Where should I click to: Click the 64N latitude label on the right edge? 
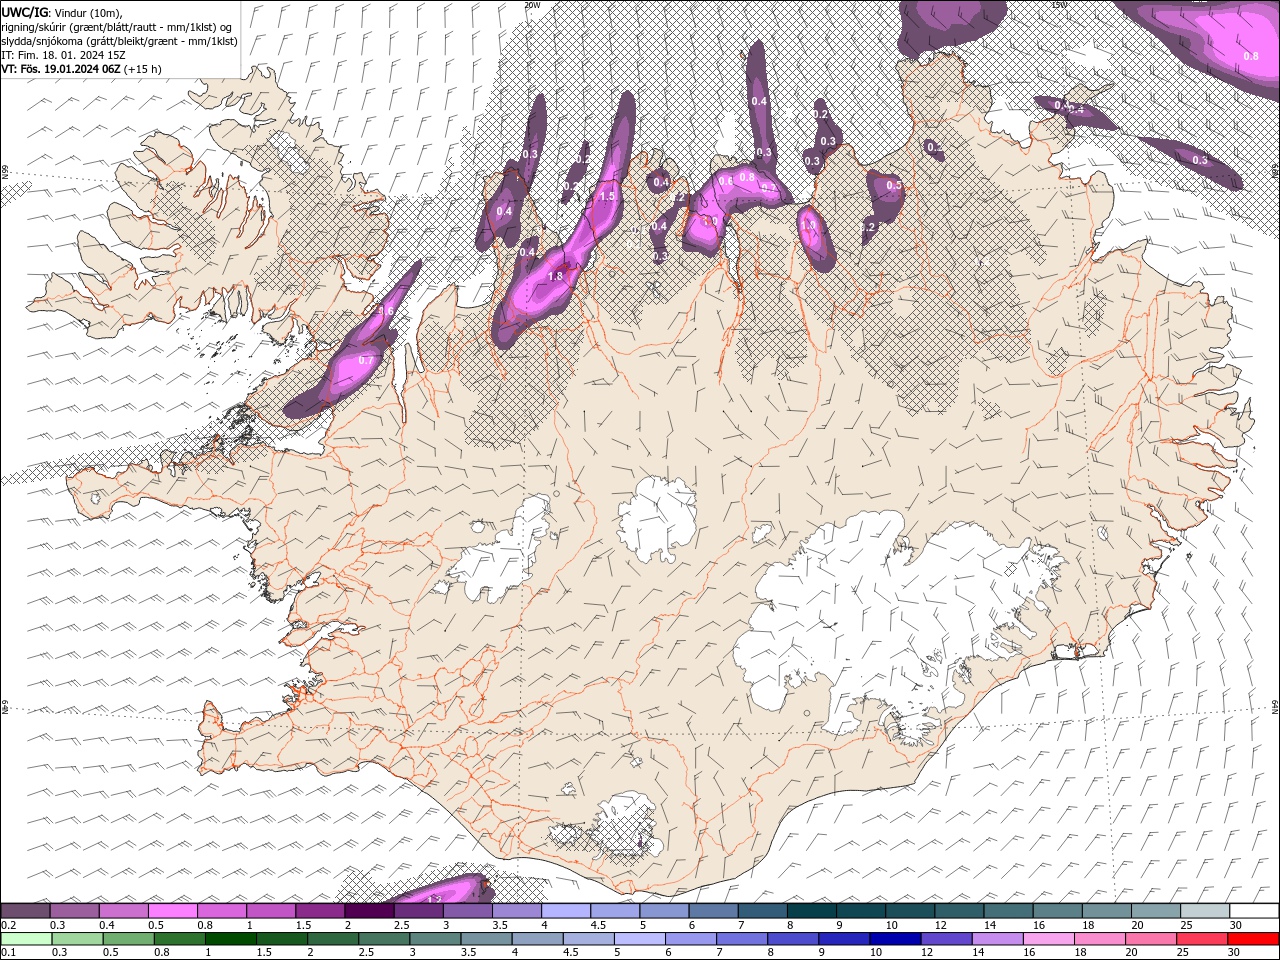(1275, 707)
